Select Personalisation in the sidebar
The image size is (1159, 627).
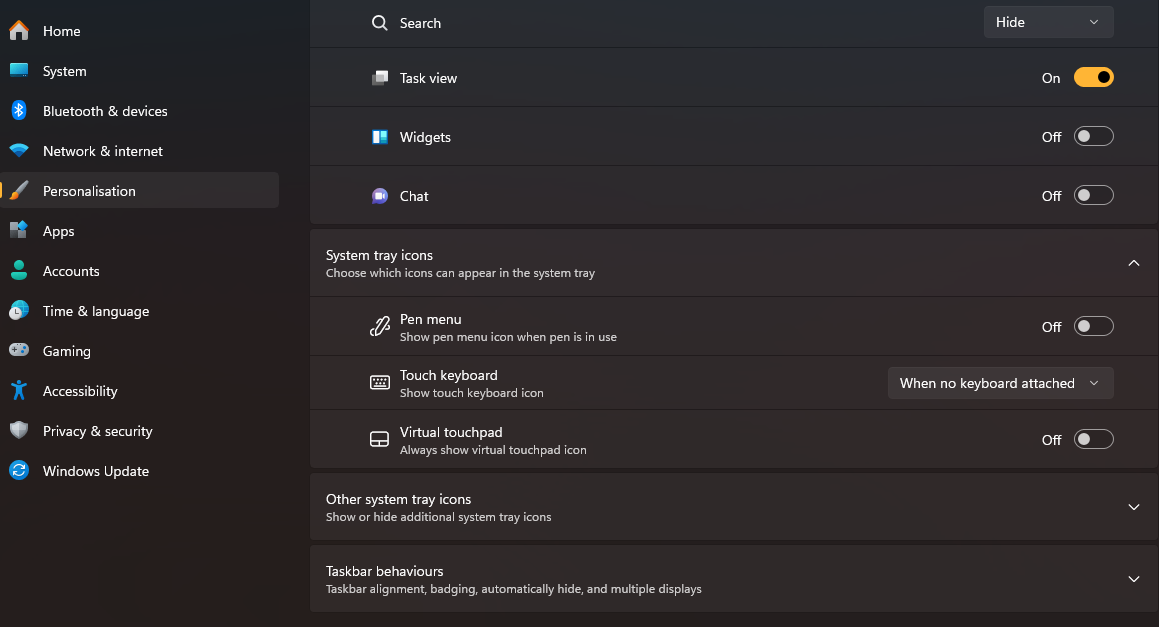tap(140, 191)
